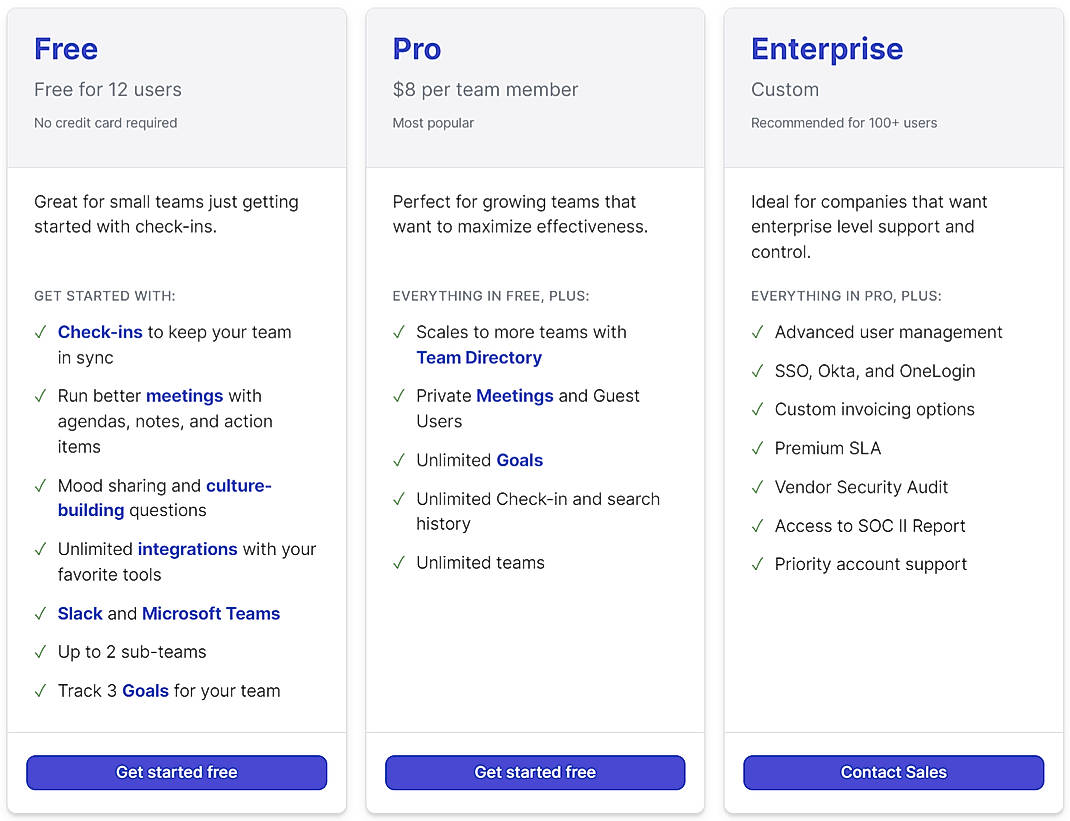Open the Goals link under Unlimited Goals
The image size is (1070, 821).
tap(520, 460)
